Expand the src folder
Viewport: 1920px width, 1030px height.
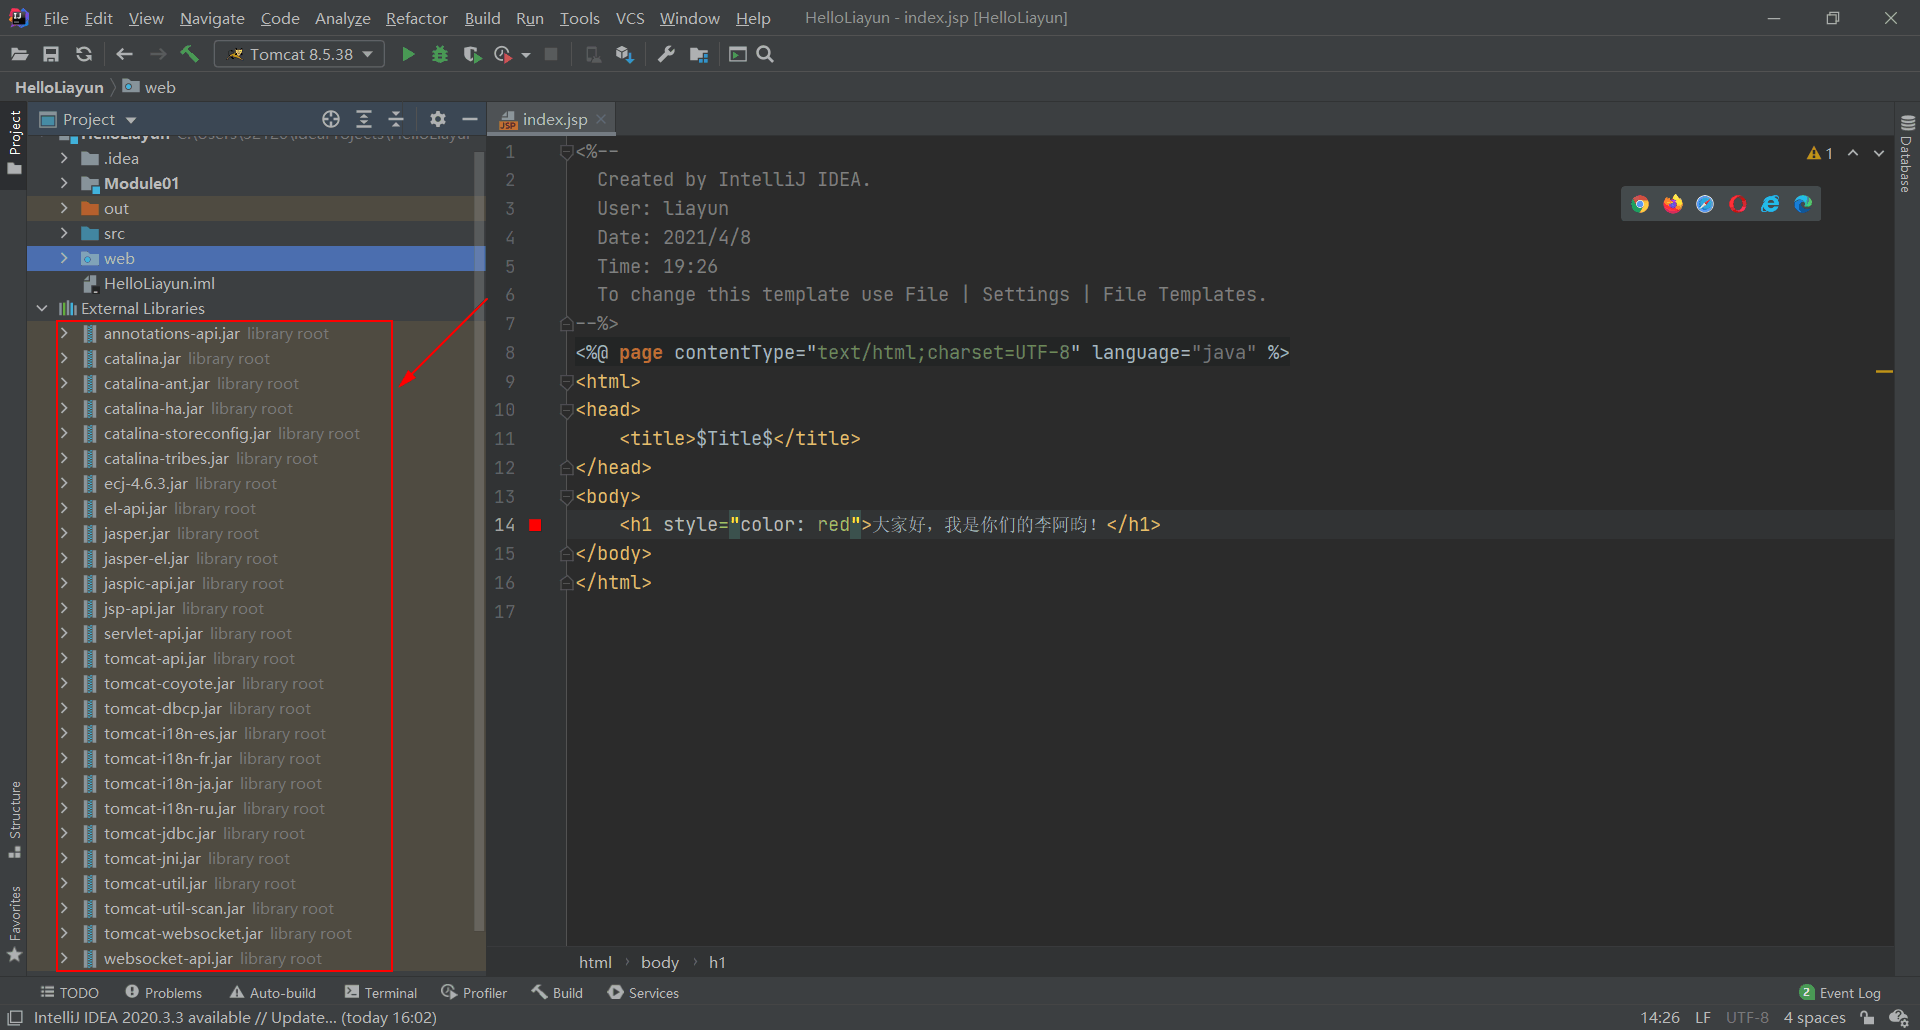64,233
